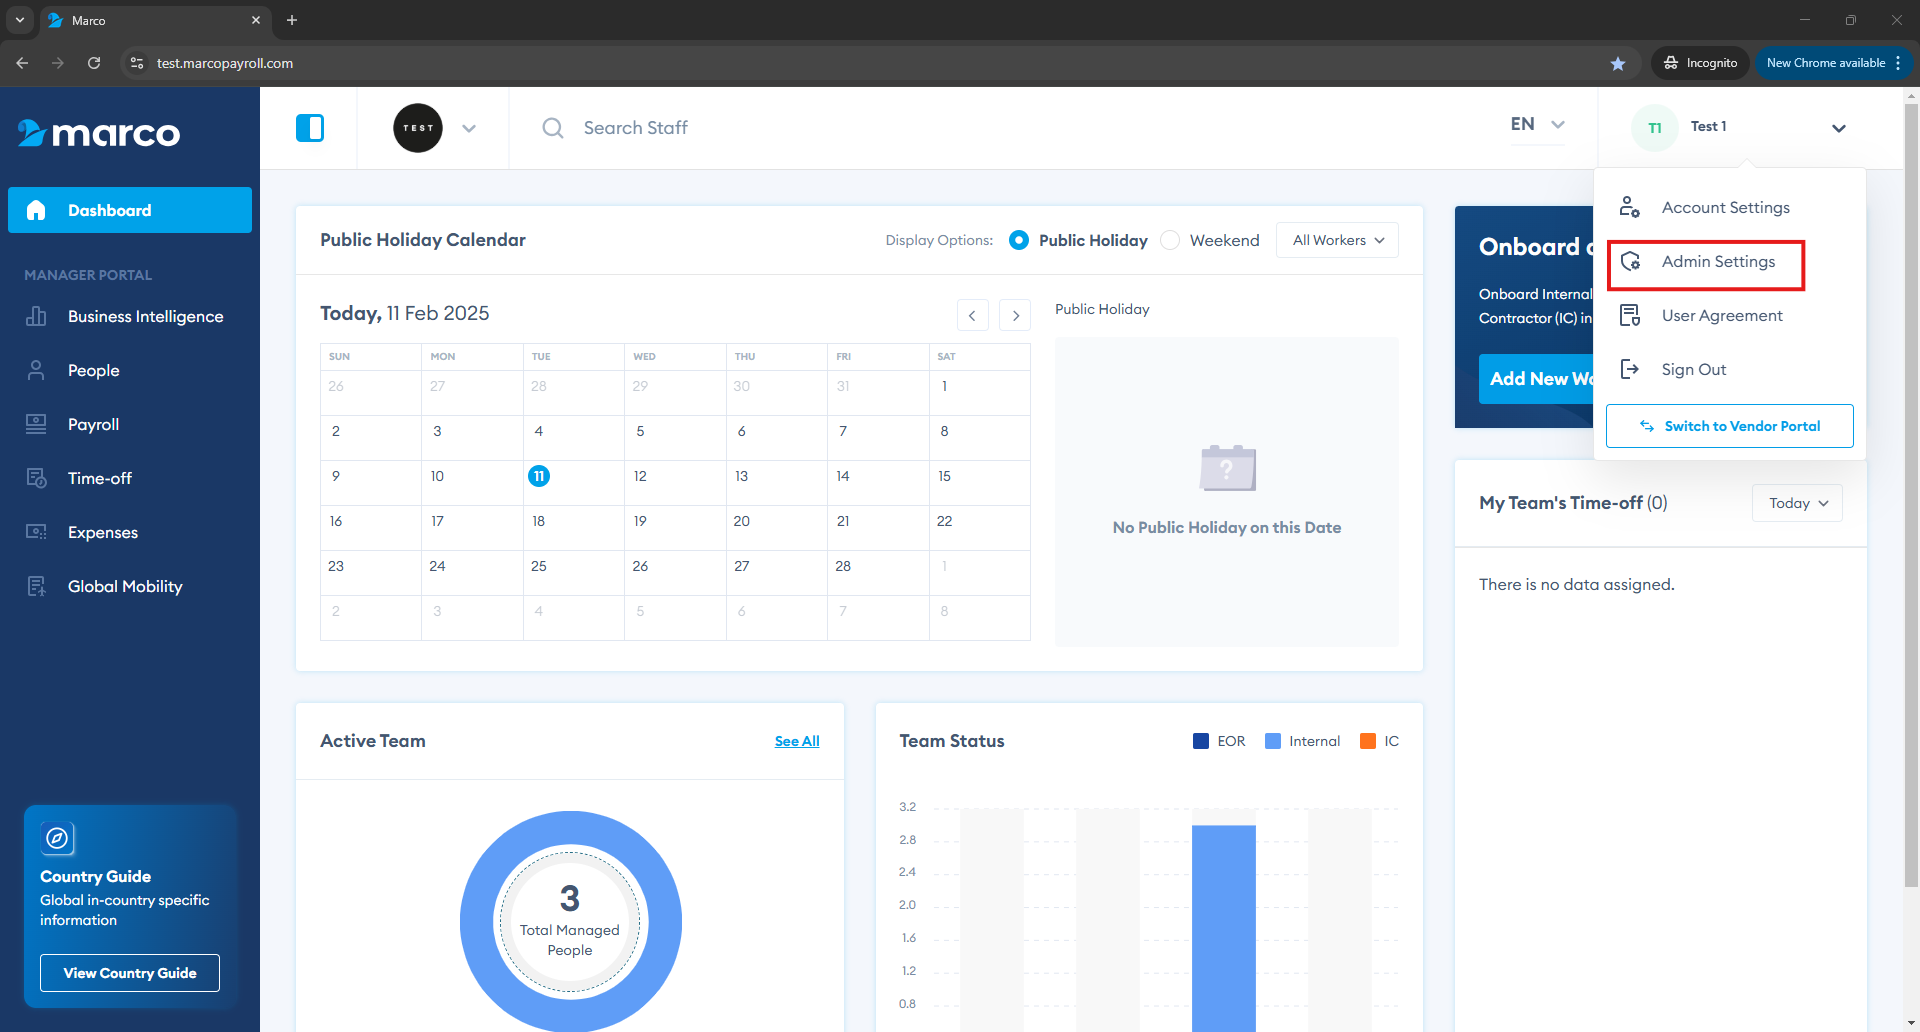Click the blue EOR legend color swatch
The height and width of the screenshot is (1032, 1920).
pos(1201,741)
